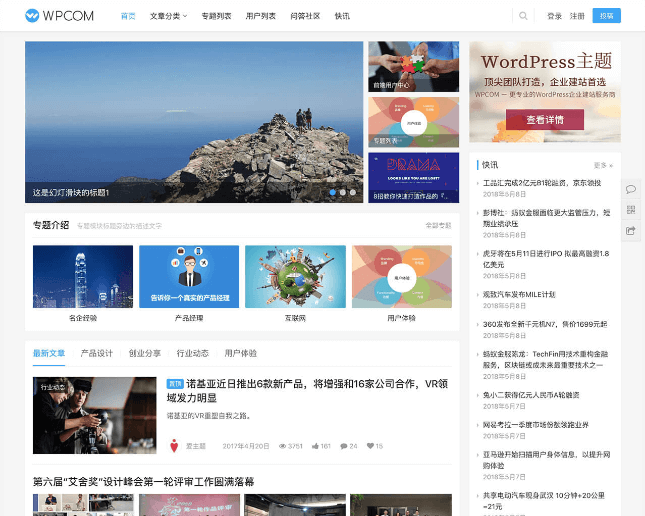
Task: Click the comment icon with 24
Action: (x=343, y=446)
